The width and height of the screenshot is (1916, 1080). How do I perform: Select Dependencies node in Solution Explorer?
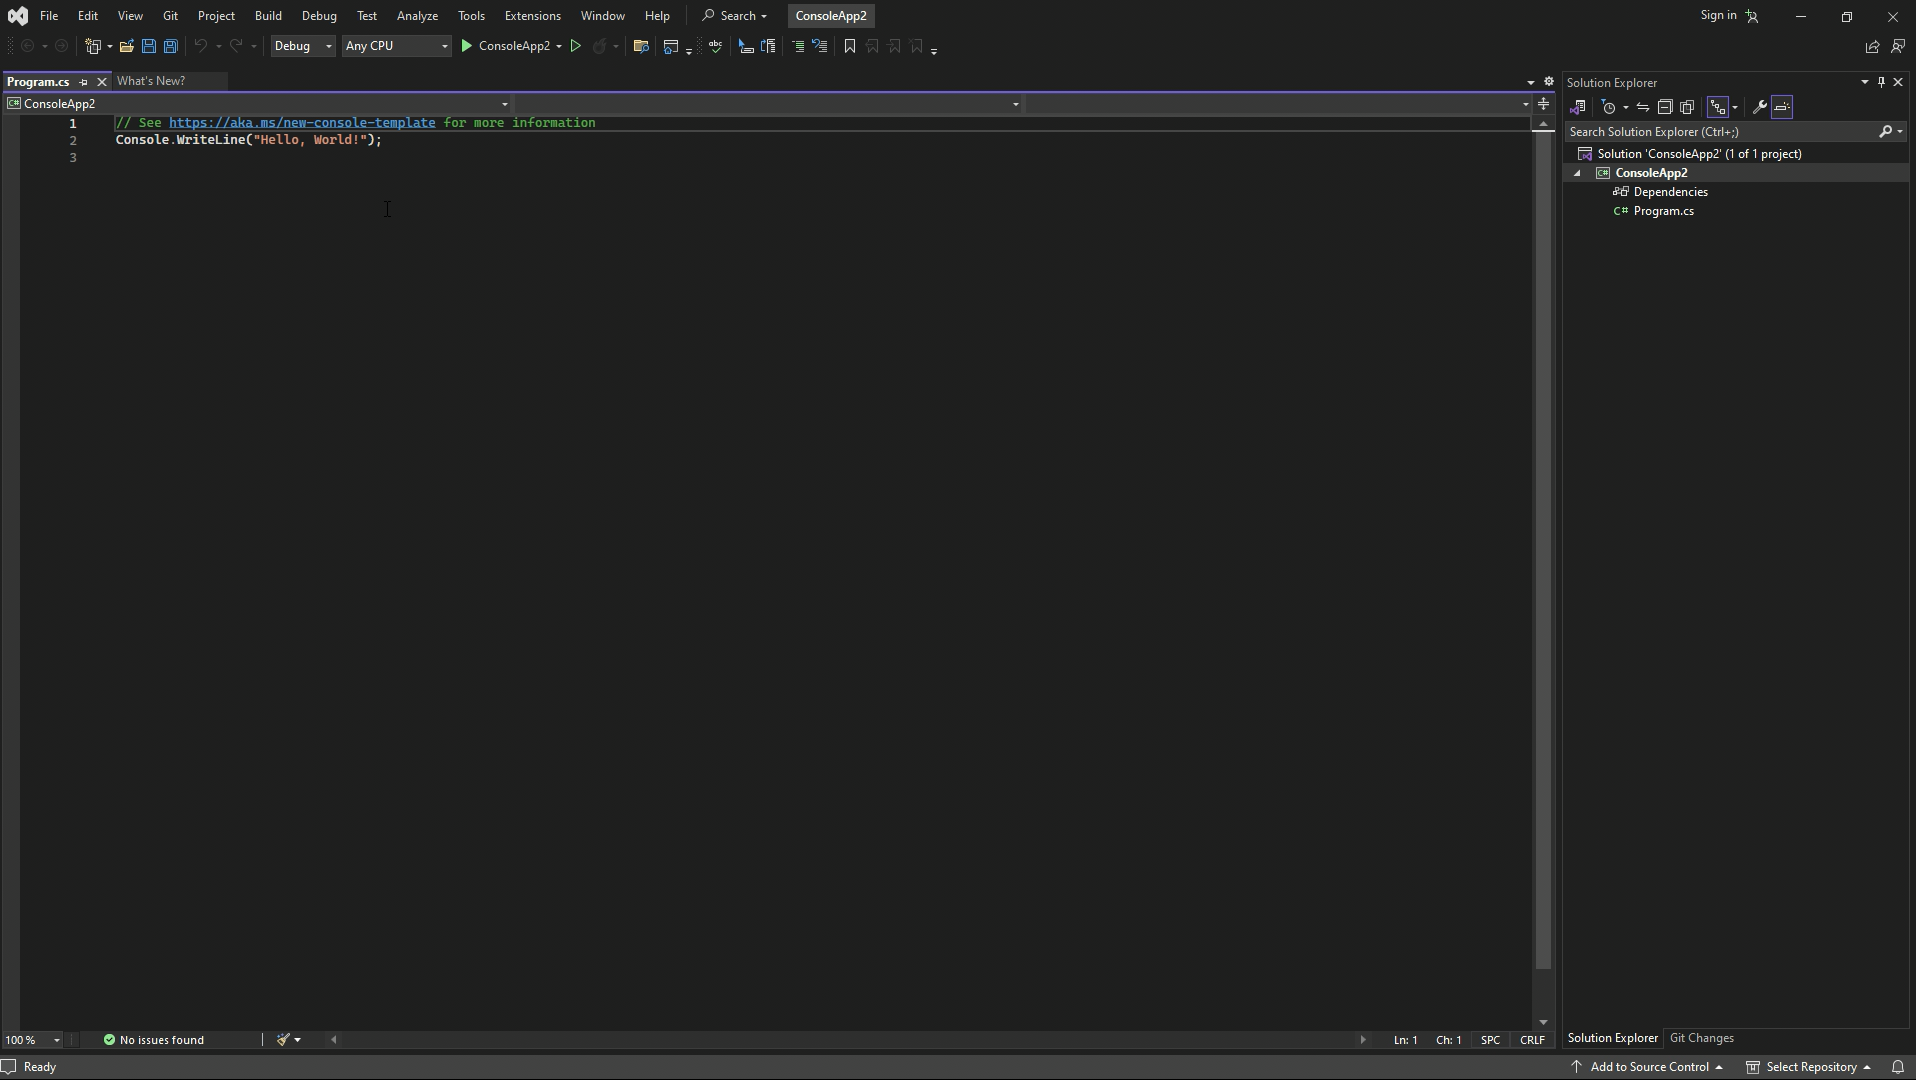click(x=1670, y=192)
